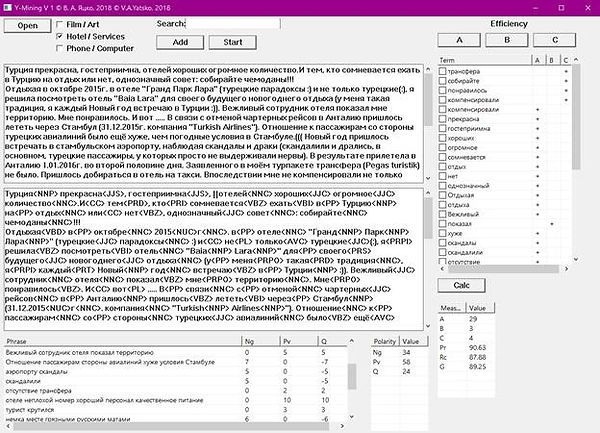Click the Pv polarity value 58
This screenshot has height=433, width=600.
tap(406, 362)
